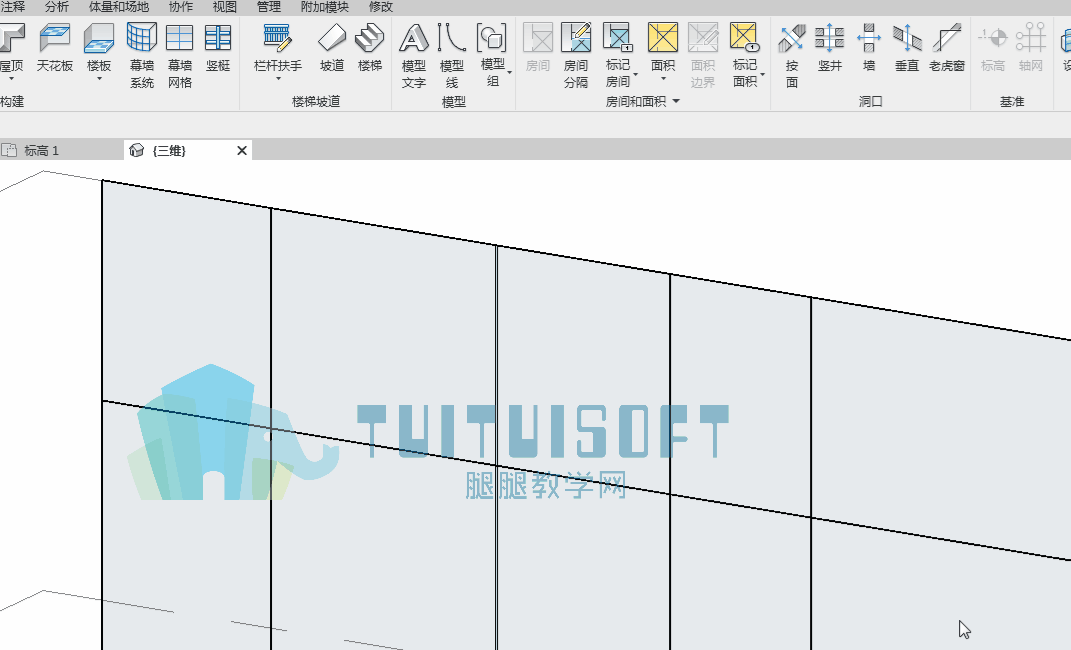Switch to the 附加模块 ribbon tab

click(x=324, y=7)
